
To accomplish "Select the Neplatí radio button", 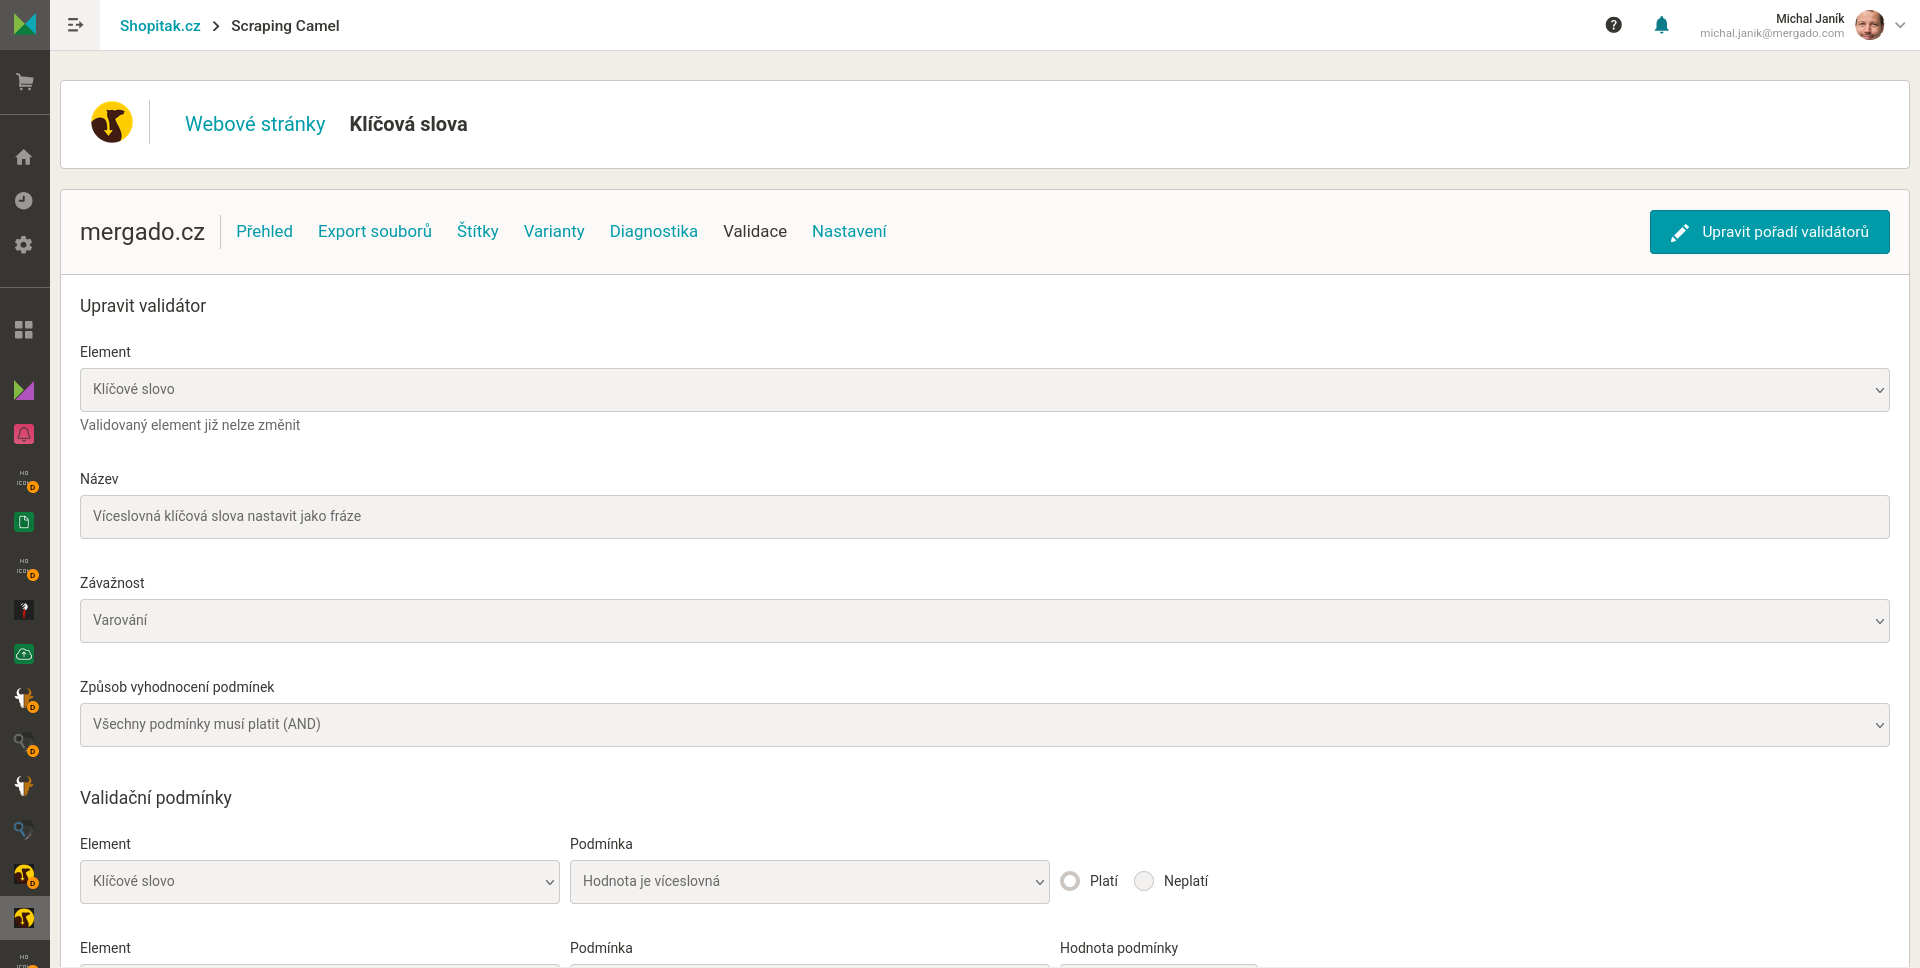I will 1144,881.
